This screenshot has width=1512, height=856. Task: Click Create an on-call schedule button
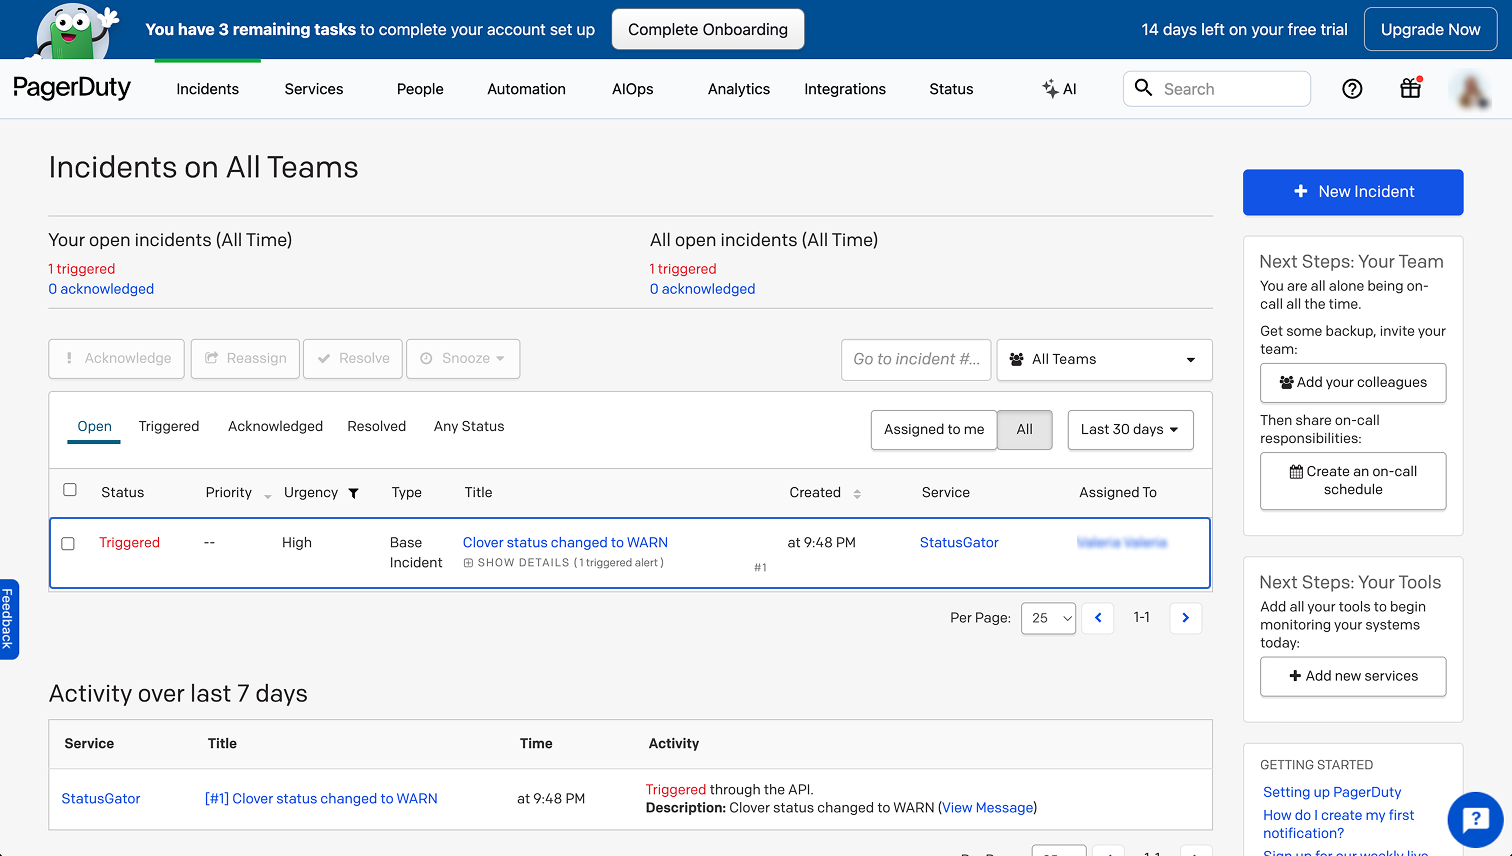click(x=1353, y=481)
